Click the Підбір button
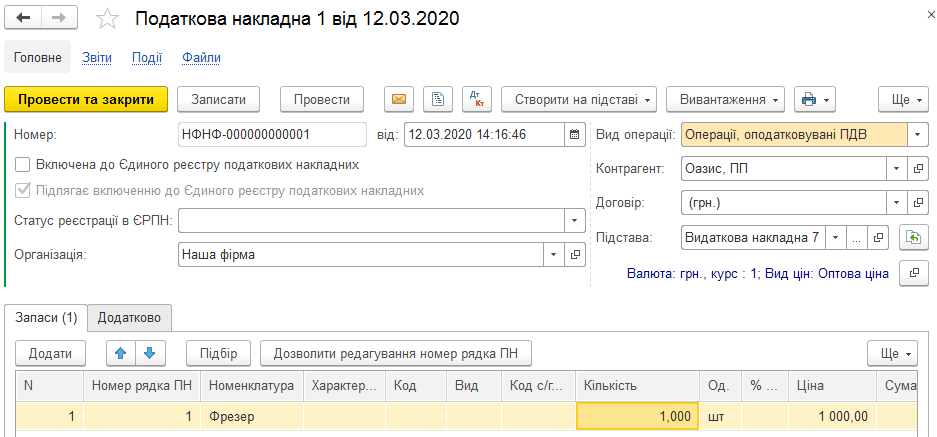Screen dimensions: 937x437 (x=219, y=353)
